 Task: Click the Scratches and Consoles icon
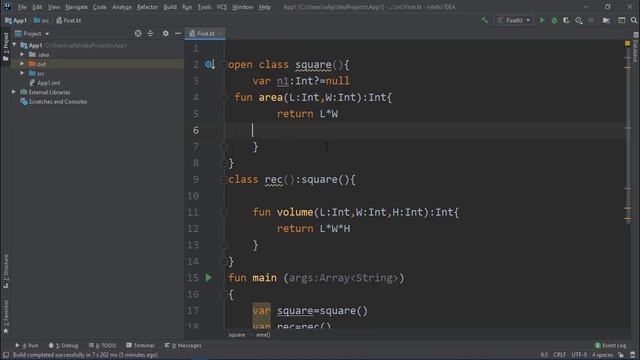24,102
